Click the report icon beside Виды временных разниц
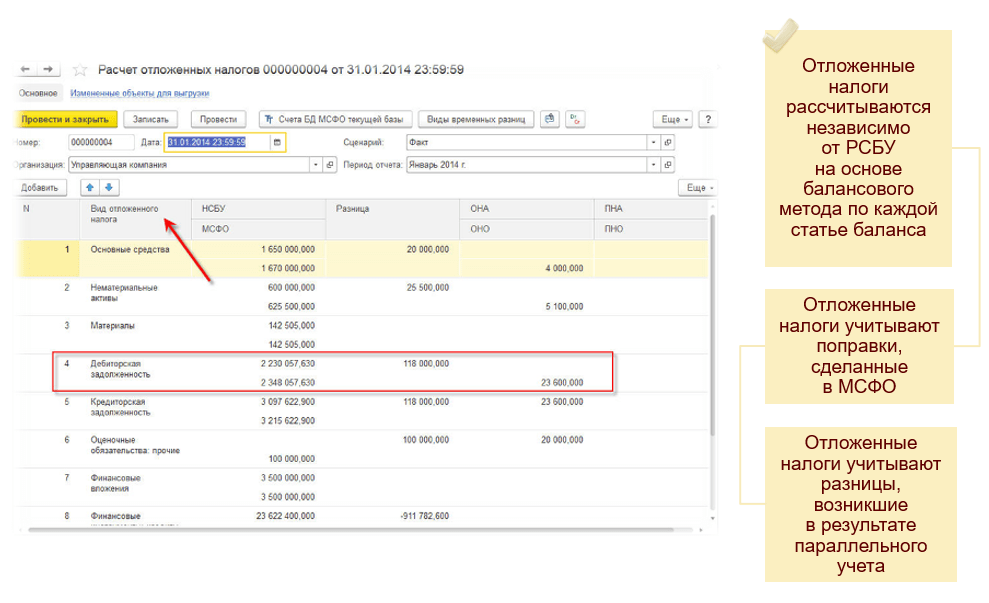The height and width of the screenshot is (603, 989). (x=550, y=119)
